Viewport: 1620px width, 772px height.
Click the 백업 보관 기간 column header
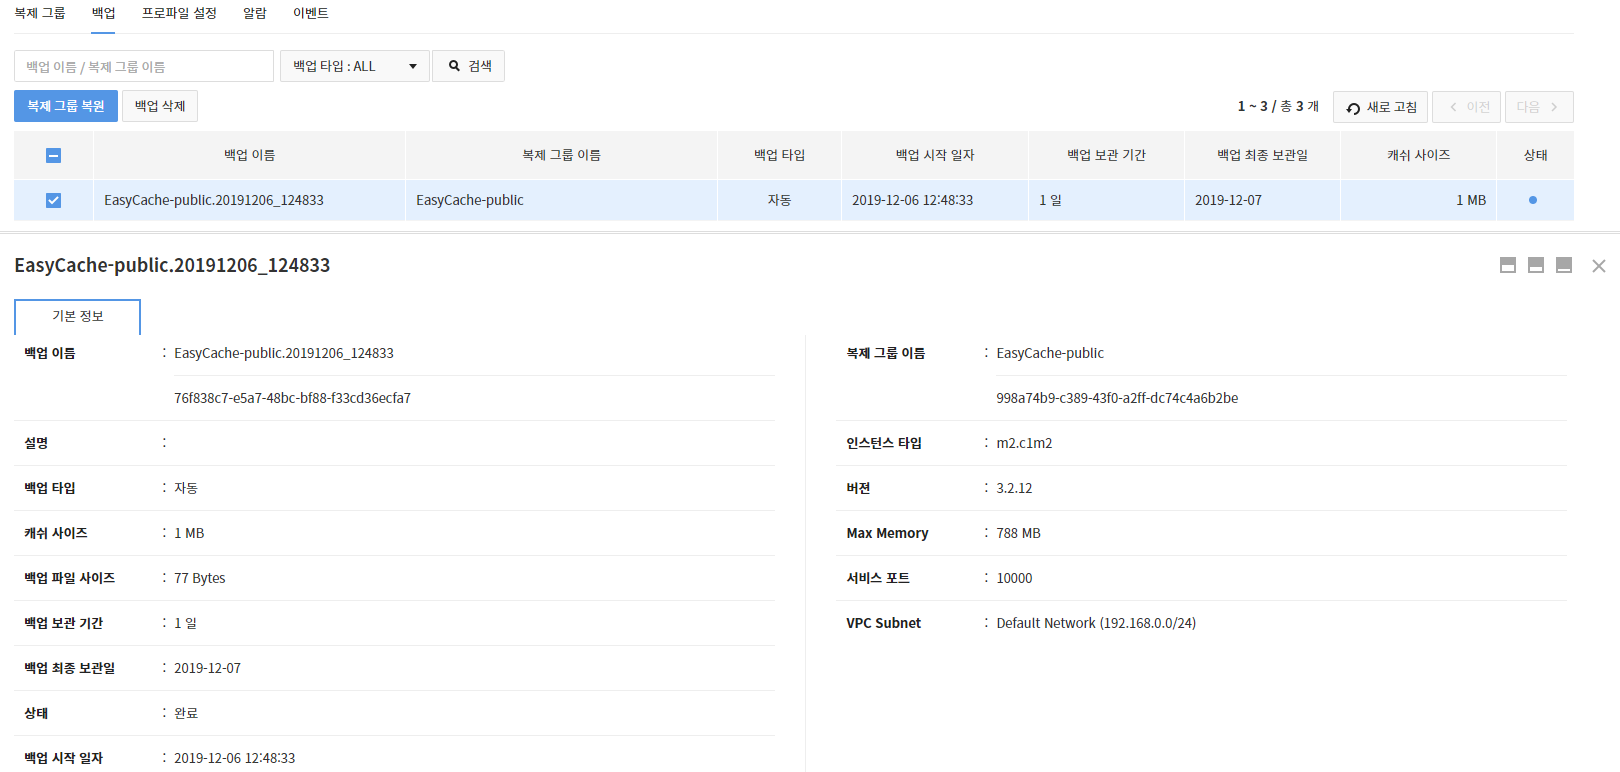click(x=1106, y=155)
